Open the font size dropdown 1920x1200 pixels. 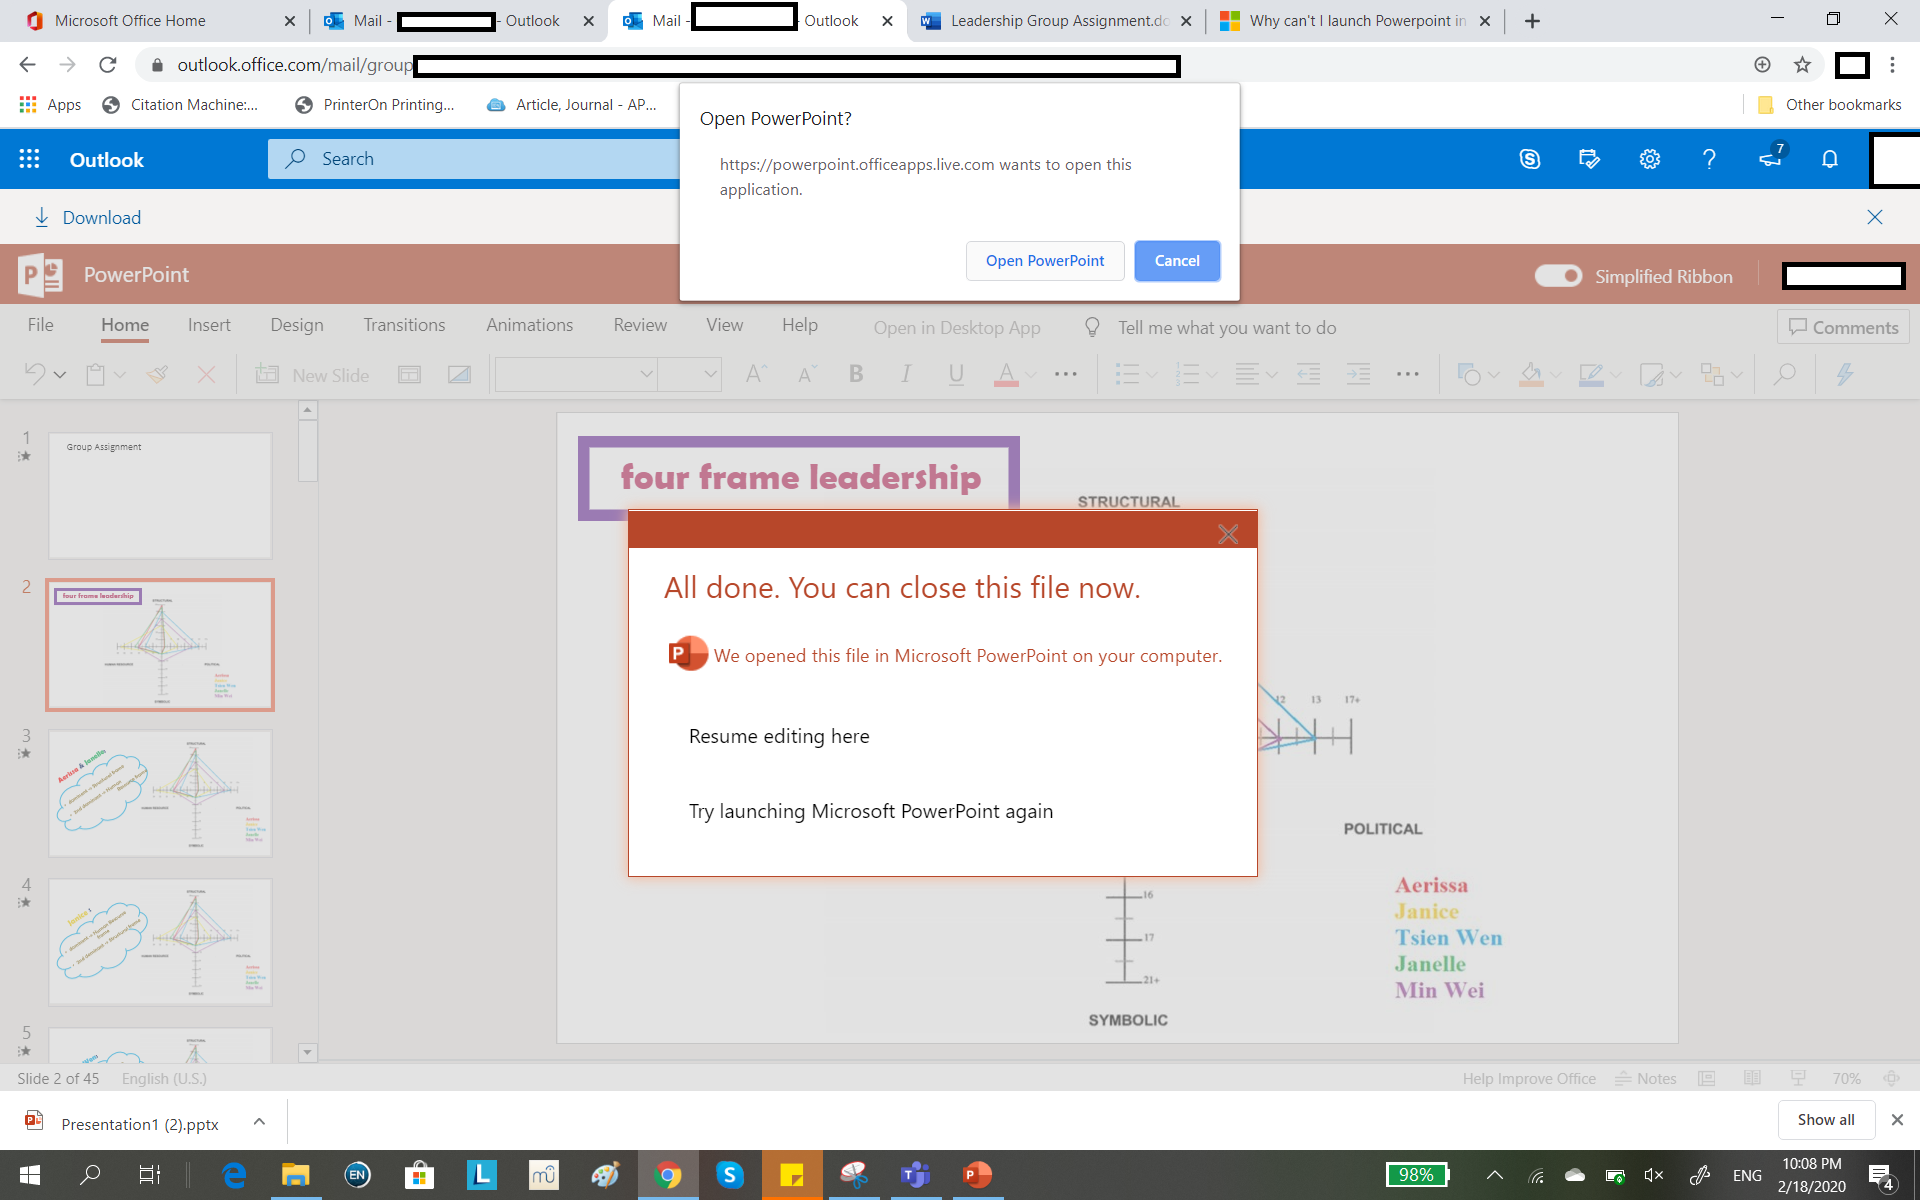click(x=710, y=374)
